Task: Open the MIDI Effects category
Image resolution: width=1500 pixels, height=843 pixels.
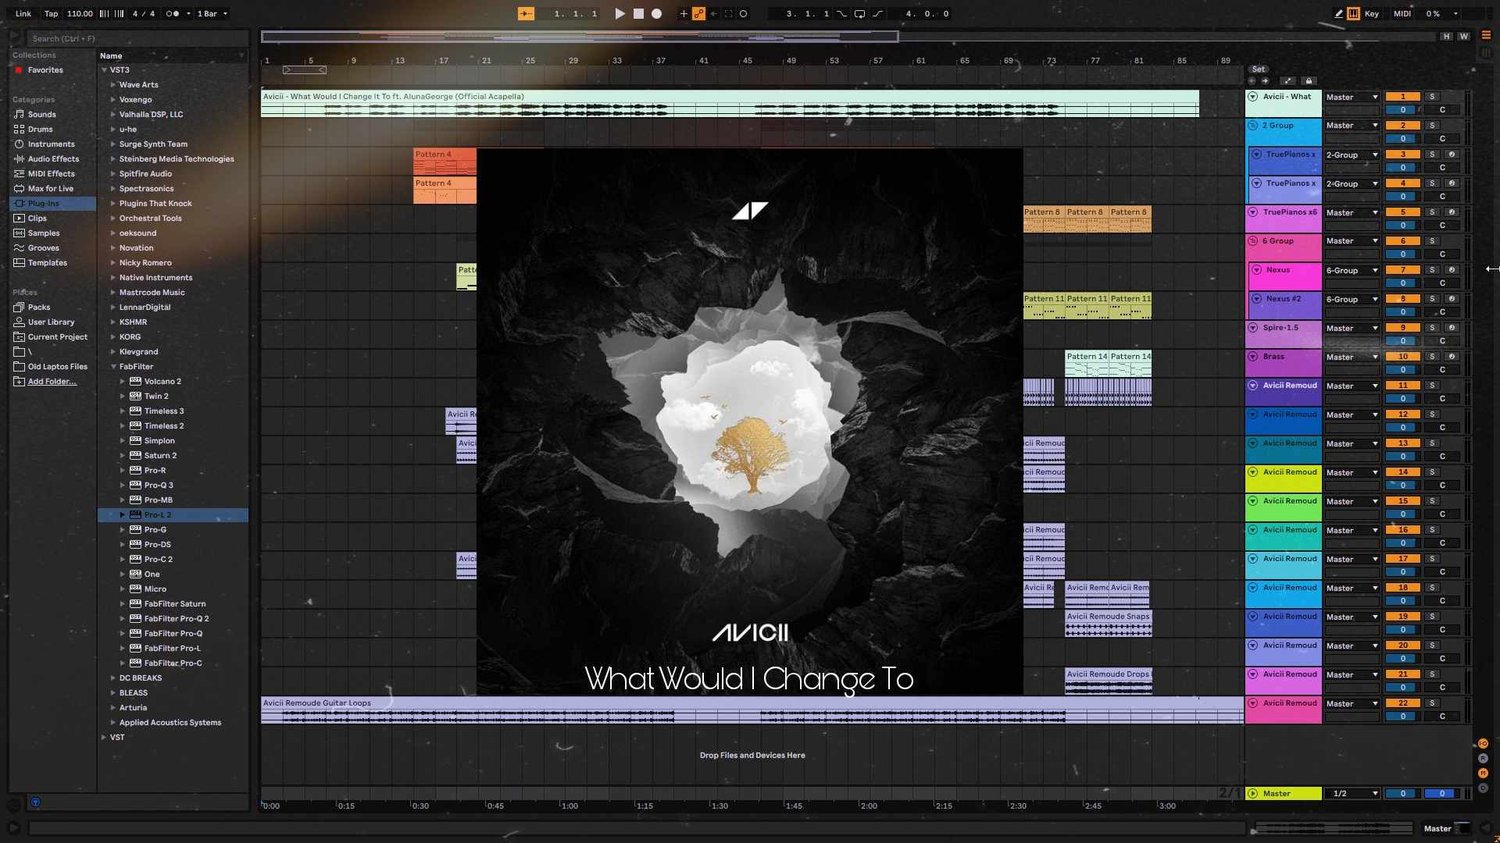Action: (53, 174)
